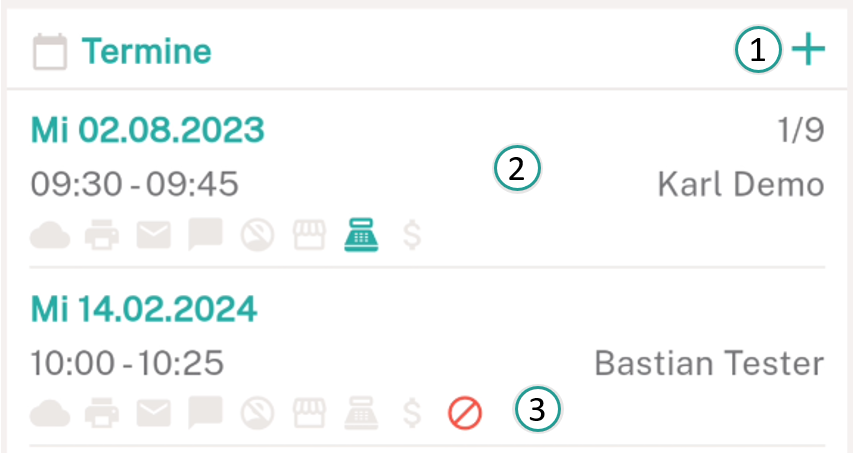The image size is (853, 454).
Task: Click red cancelled icon on 14.02.2024 appointment
Action: pyautogui.click(x=465, y=413)
